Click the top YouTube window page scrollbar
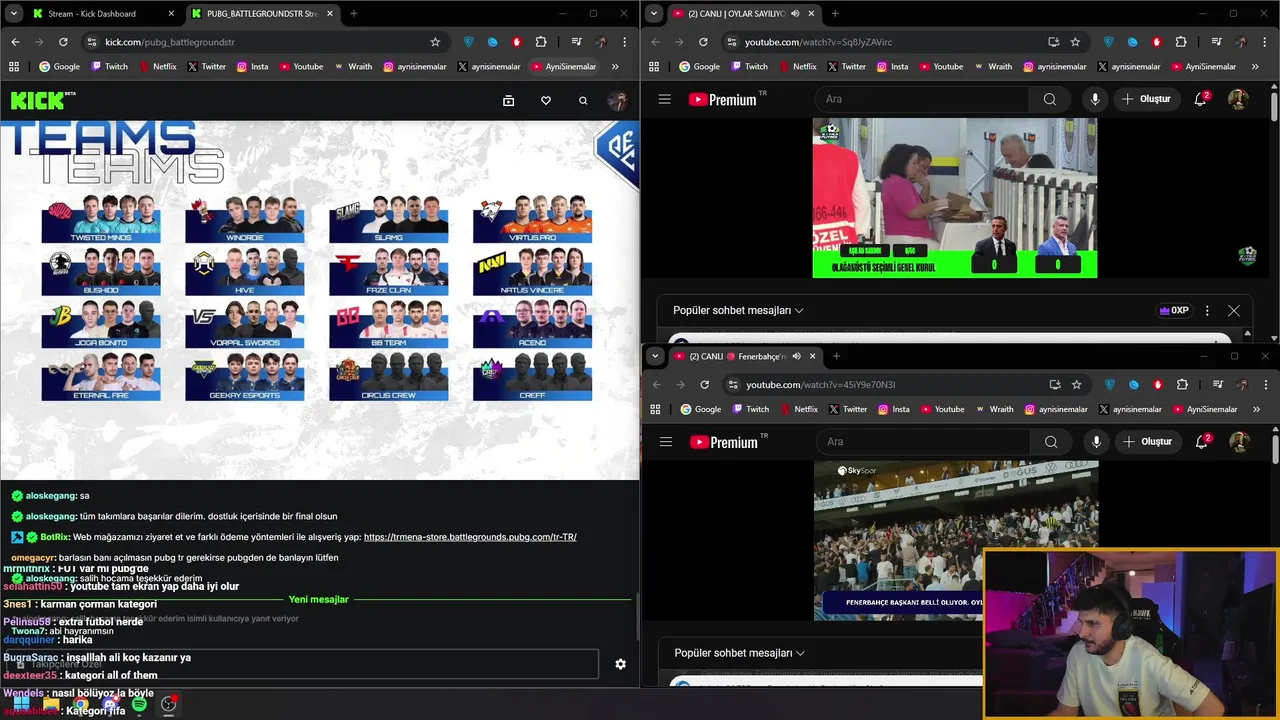This screenshot has height=720, width=1280. click(x=1274, y=107)
